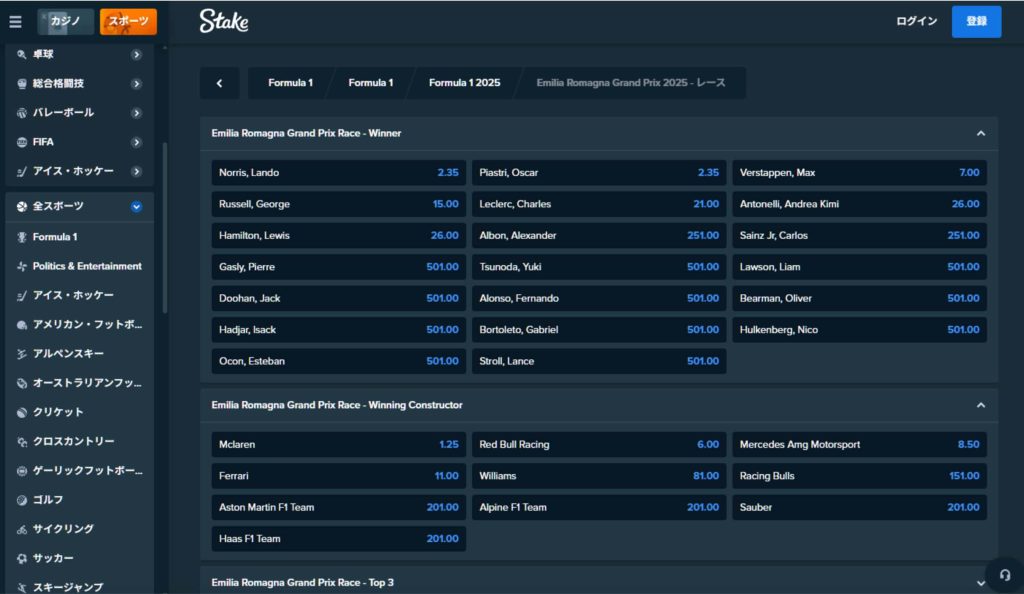The image size is (1024, 594).
Task: Expand 総合格闘技 with its arrow
Action: [x=136, y=84]
